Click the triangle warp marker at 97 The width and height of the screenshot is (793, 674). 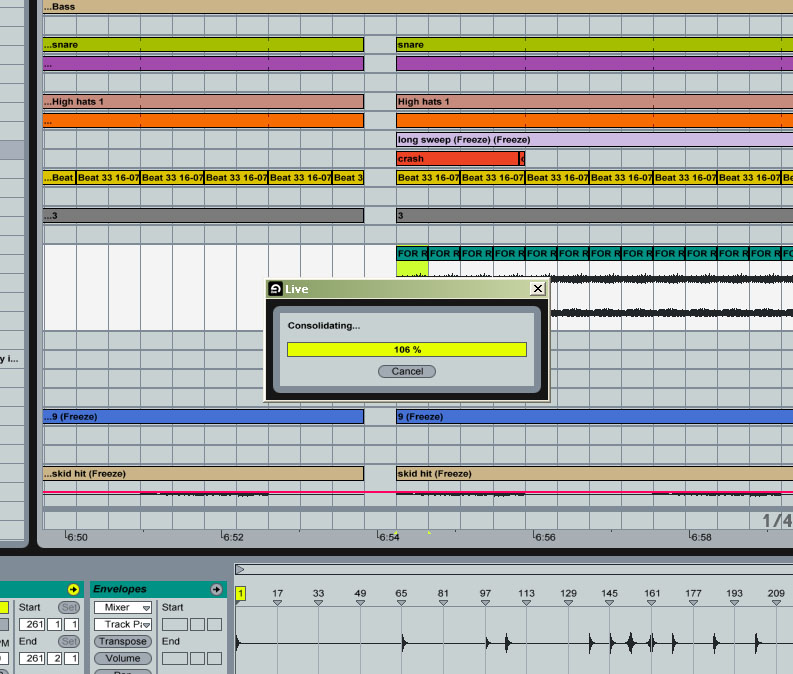pos(485,602)
